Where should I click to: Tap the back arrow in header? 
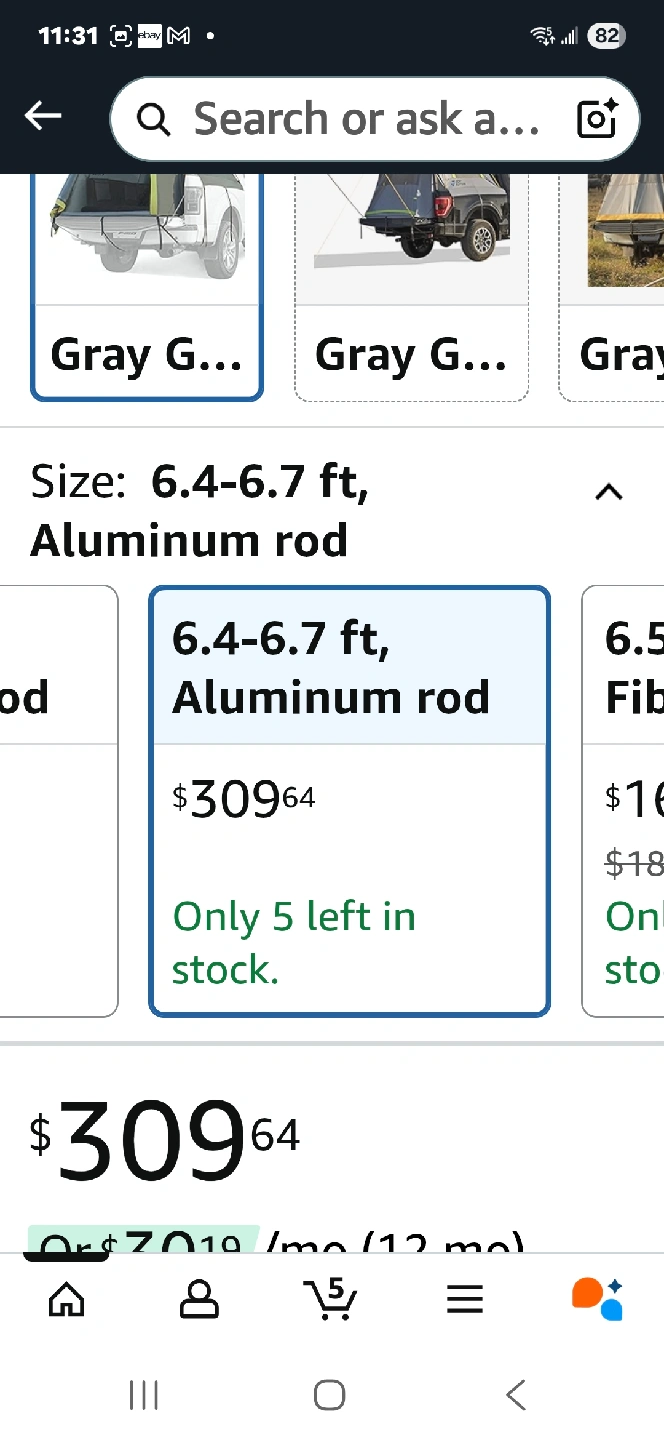click(43, 117)
